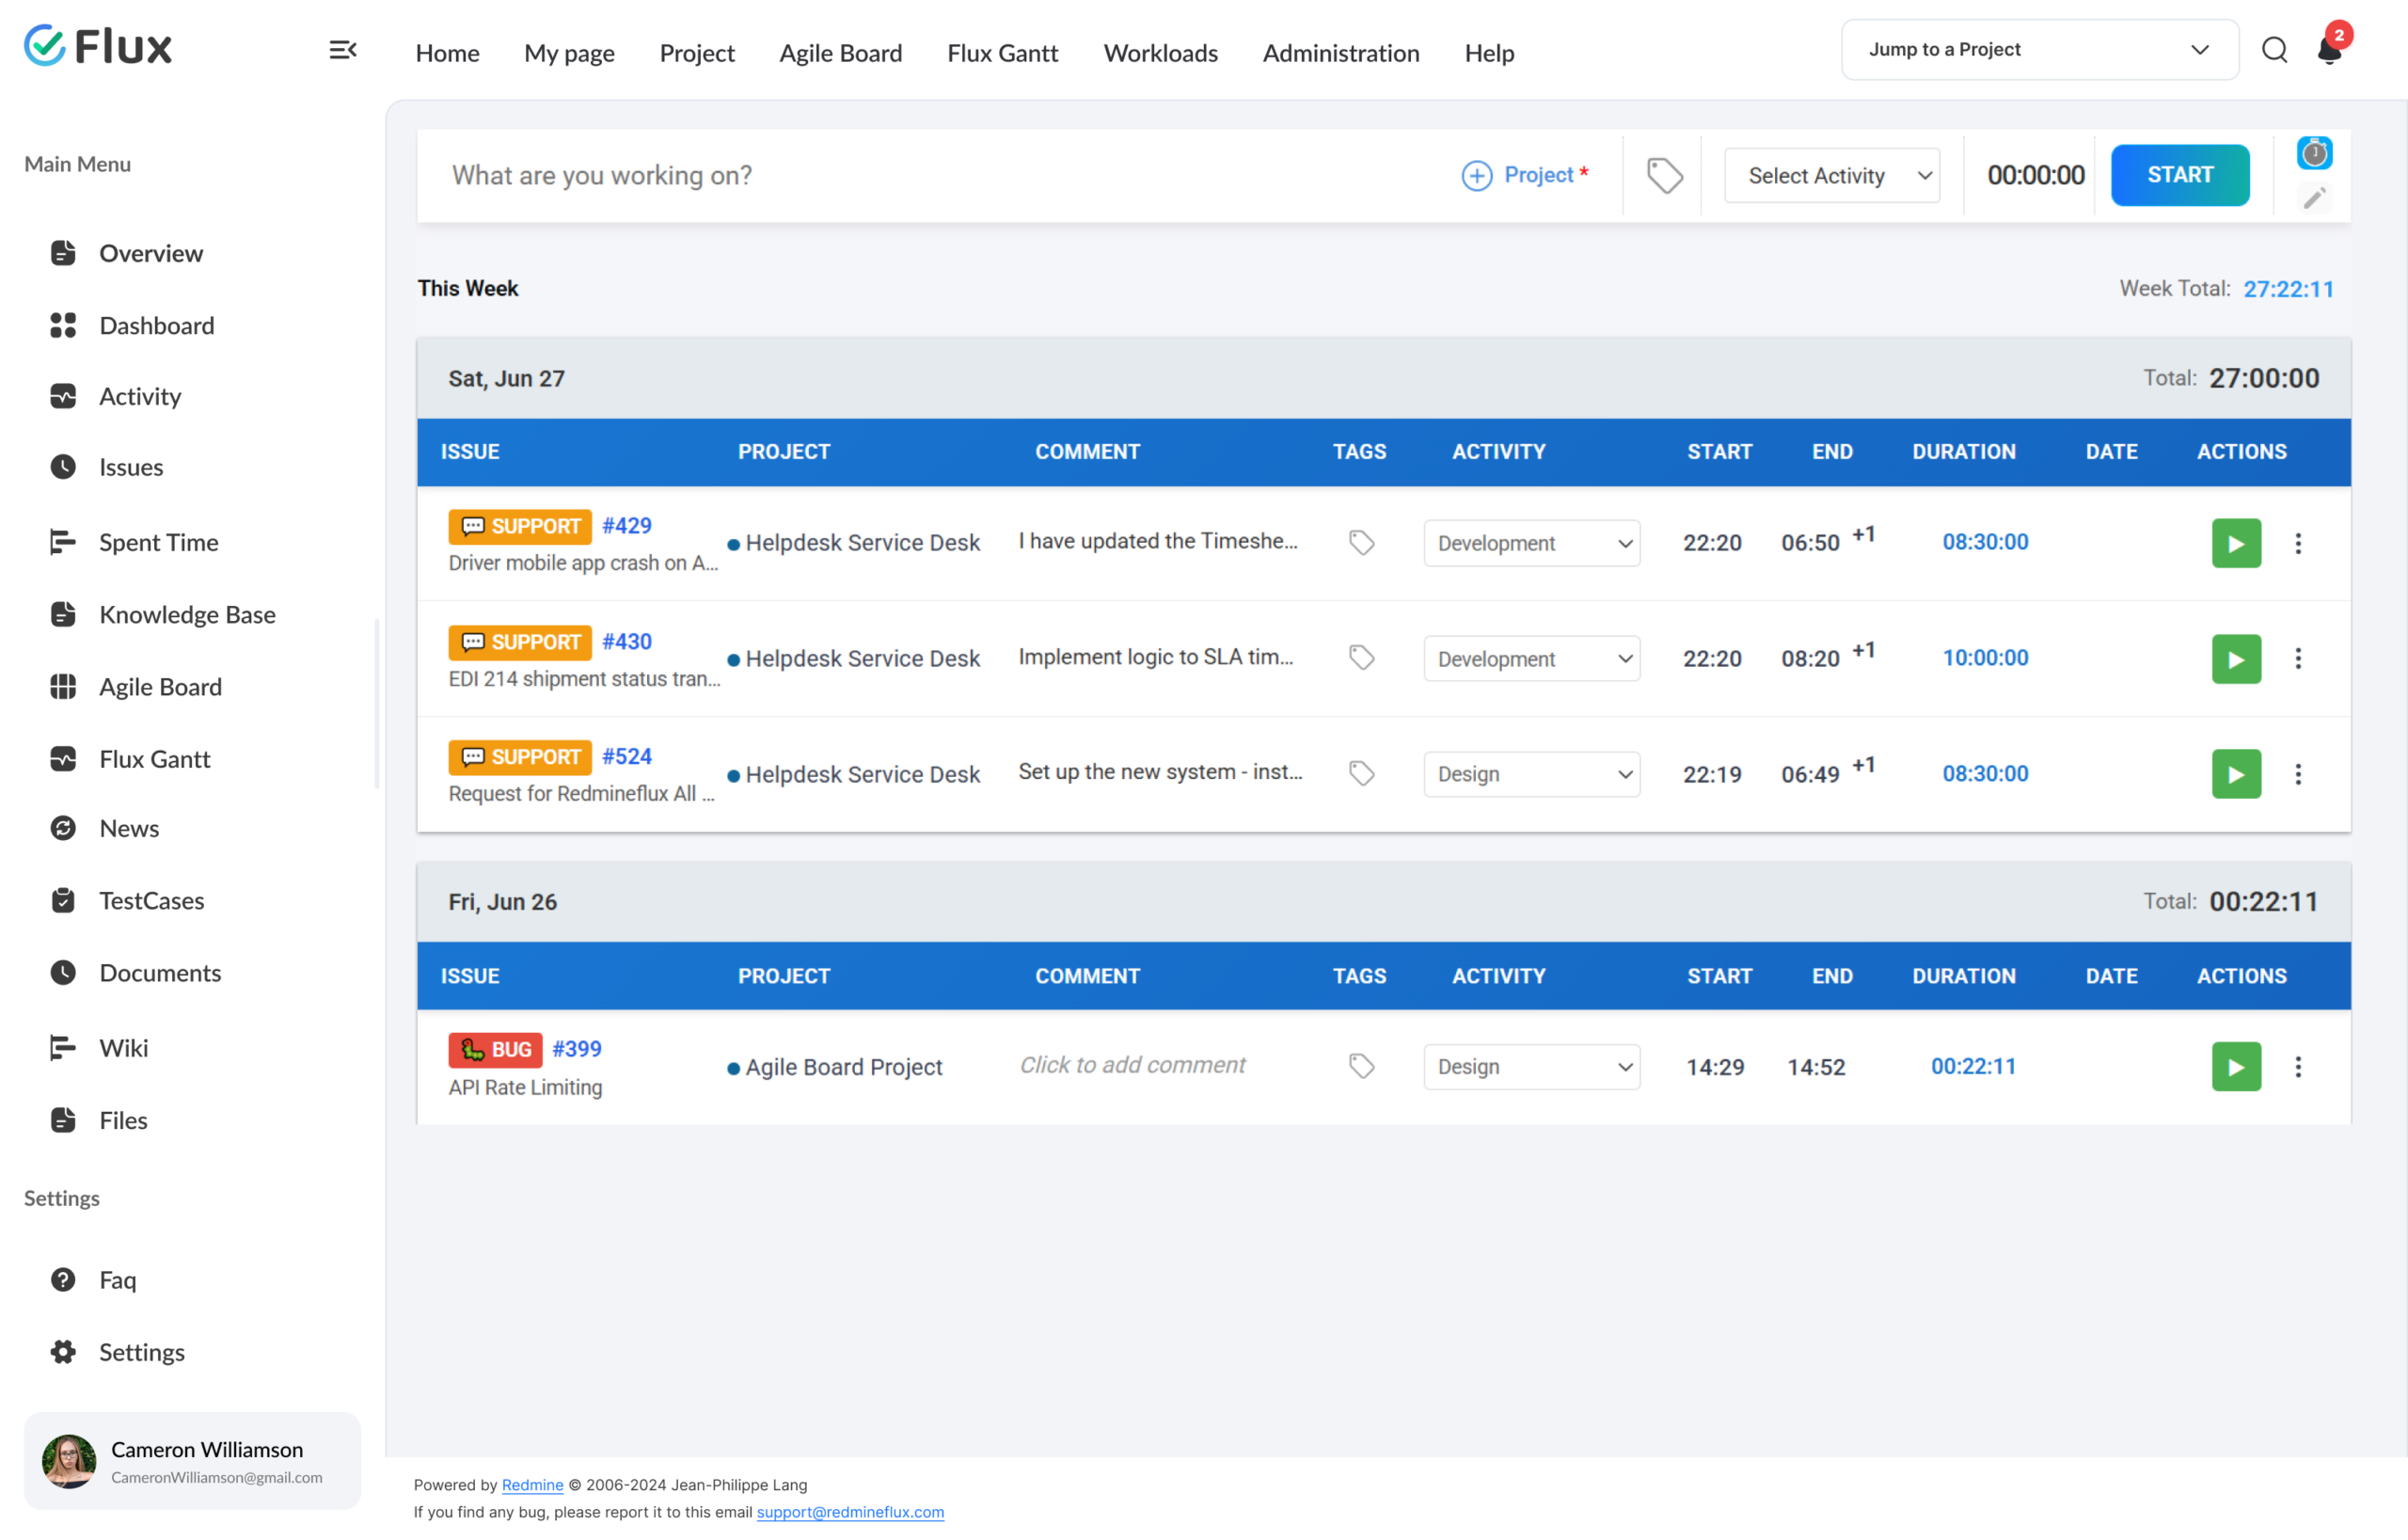Screen dimensions: 2408x1540
Task: Open Settings in the sidebar
Action: 141,1352
